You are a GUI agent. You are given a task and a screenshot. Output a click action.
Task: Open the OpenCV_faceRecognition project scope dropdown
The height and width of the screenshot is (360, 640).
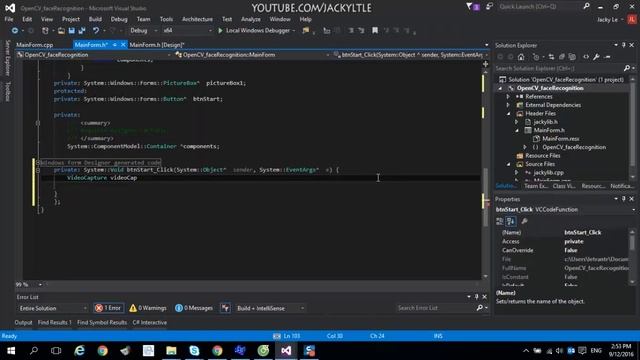94,55
